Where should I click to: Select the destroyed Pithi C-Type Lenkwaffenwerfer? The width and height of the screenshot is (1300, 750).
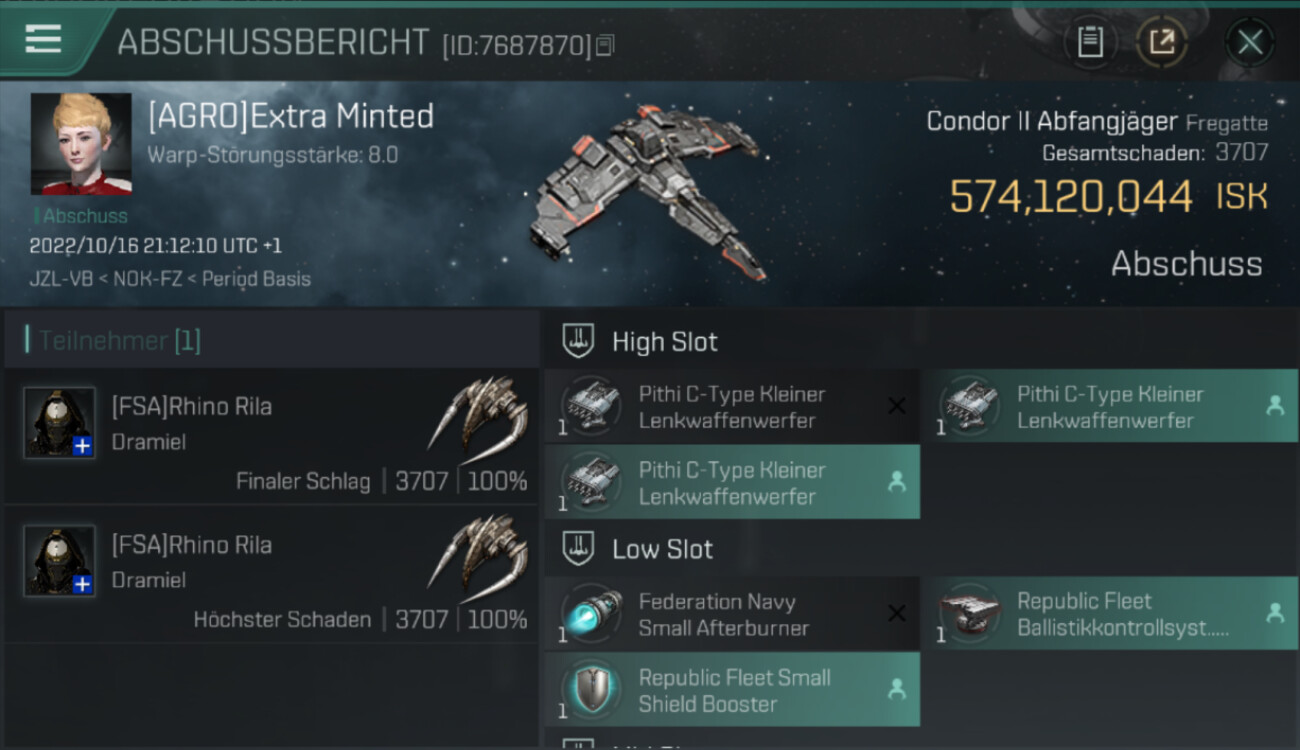tap(732, 407)
